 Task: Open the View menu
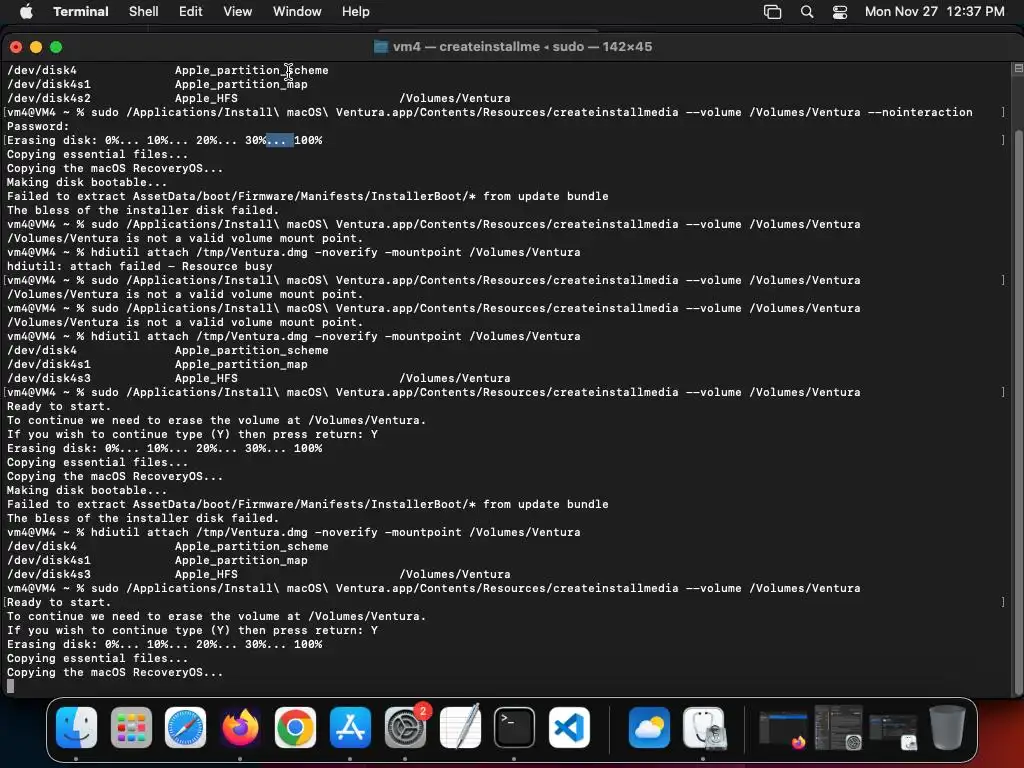(238, 12)
